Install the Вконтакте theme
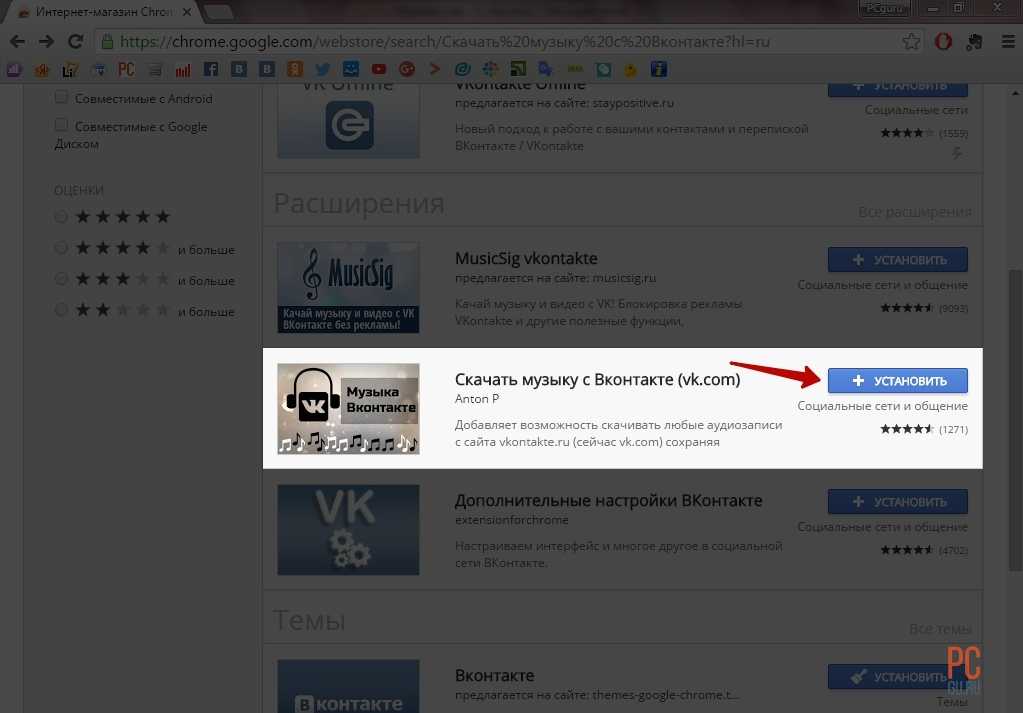 click(x=898, y=677)
